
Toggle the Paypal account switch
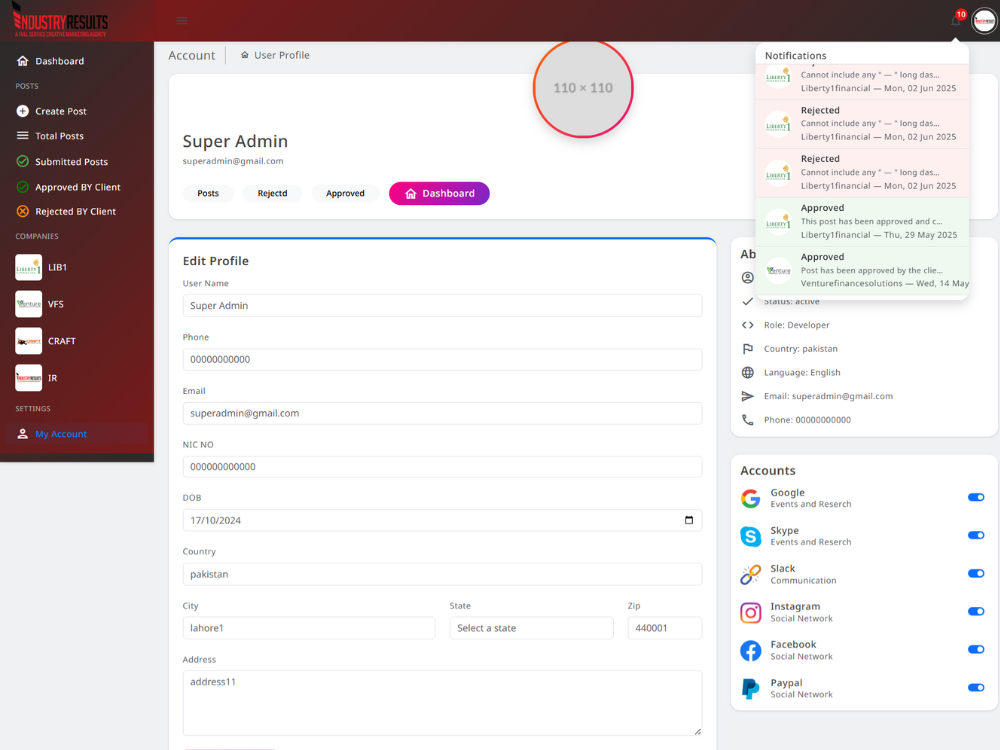tap(976, 688)
